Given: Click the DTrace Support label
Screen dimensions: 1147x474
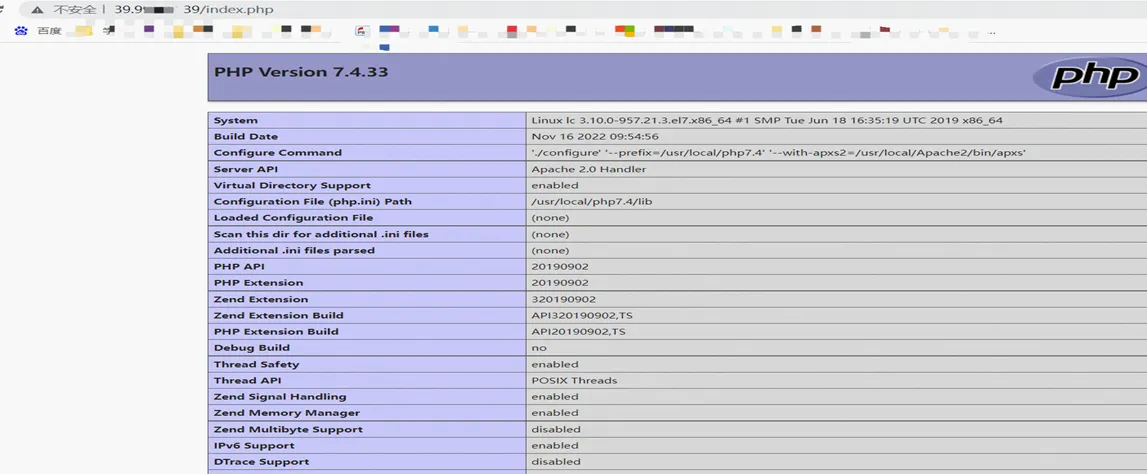Looking at the screenshot, I should [261, 462].
